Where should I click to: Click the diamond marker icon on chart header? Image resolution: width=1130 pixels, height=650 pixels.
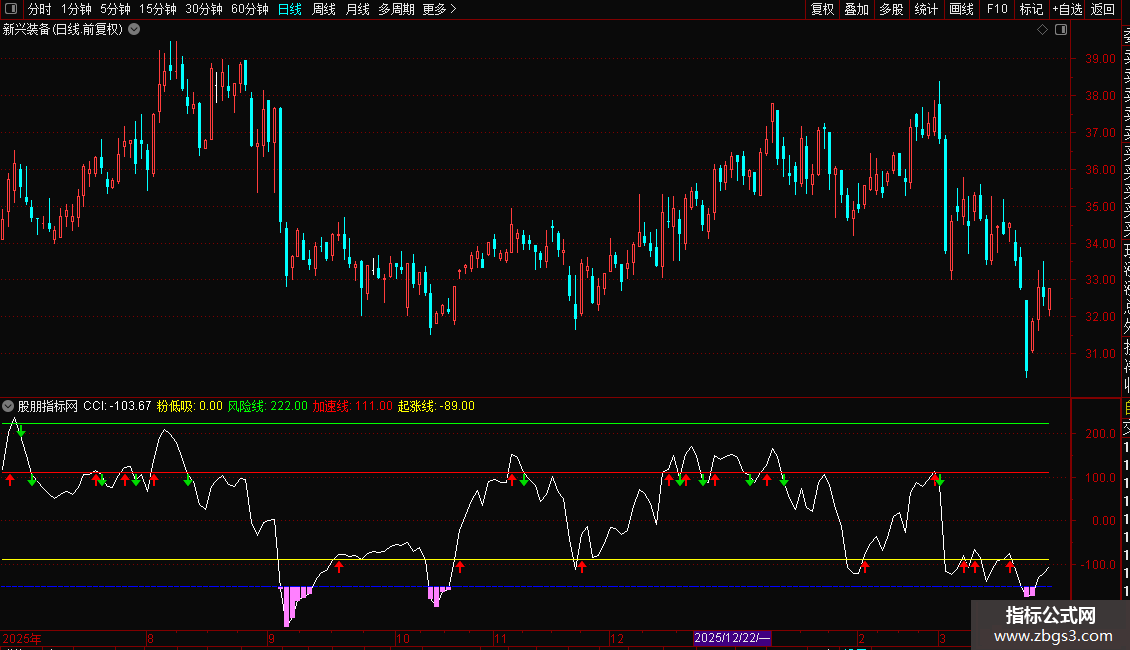(x=1042, y=30)
